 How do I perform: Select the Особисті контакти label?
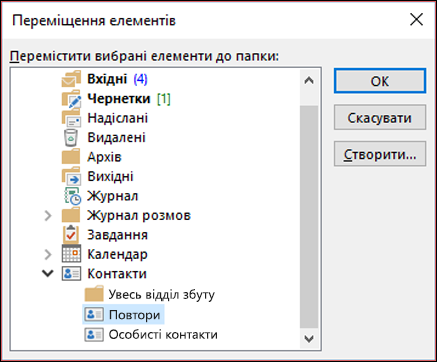(163, 334)
